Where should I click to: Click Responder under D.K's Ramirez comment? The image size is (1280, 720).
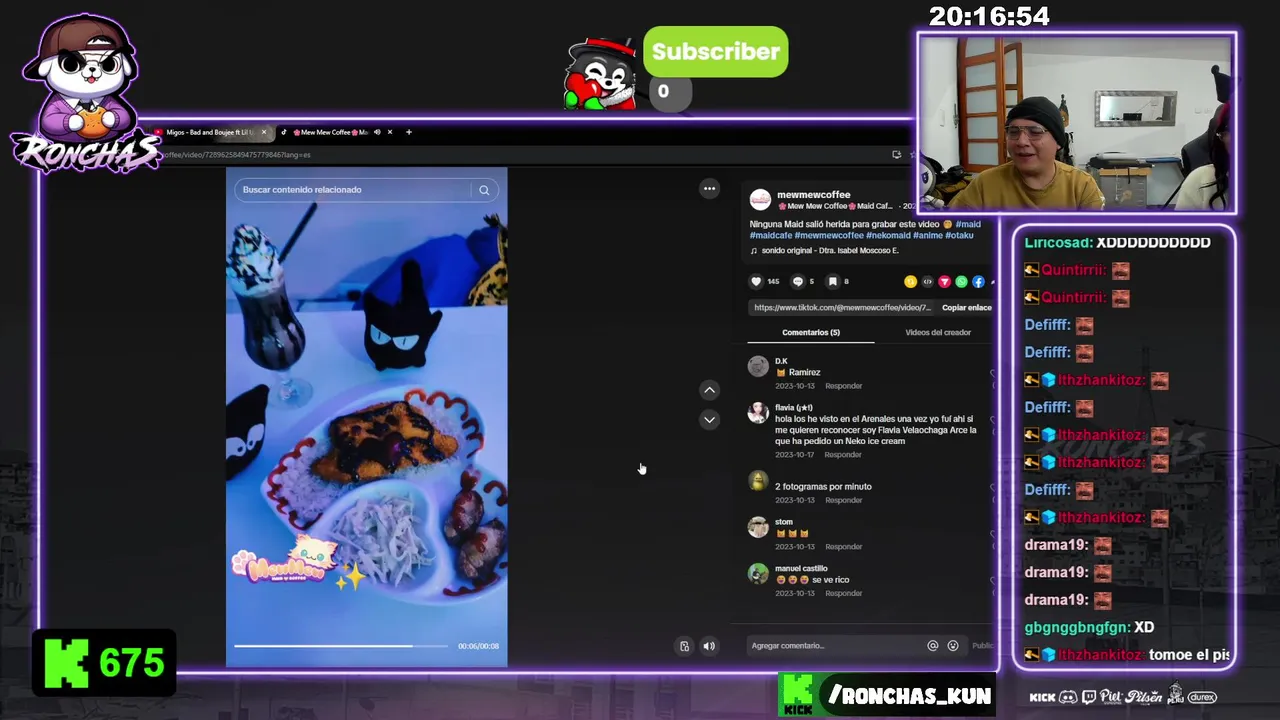pos(844,386)
